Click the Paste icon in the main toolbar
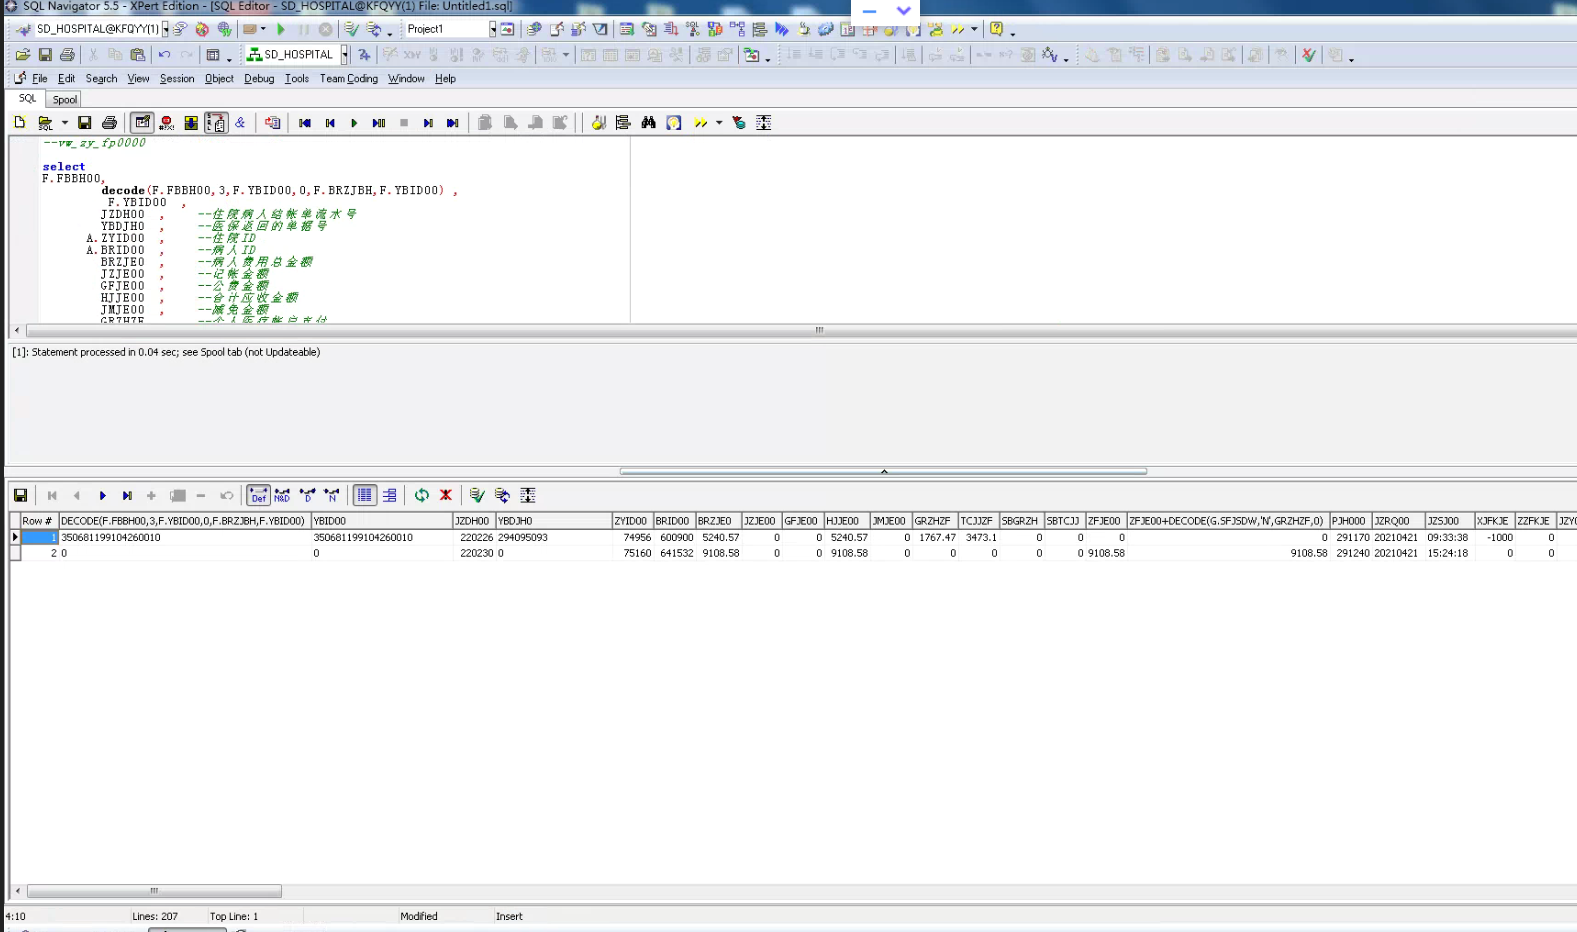The image size is (1577, 932). 138,55
